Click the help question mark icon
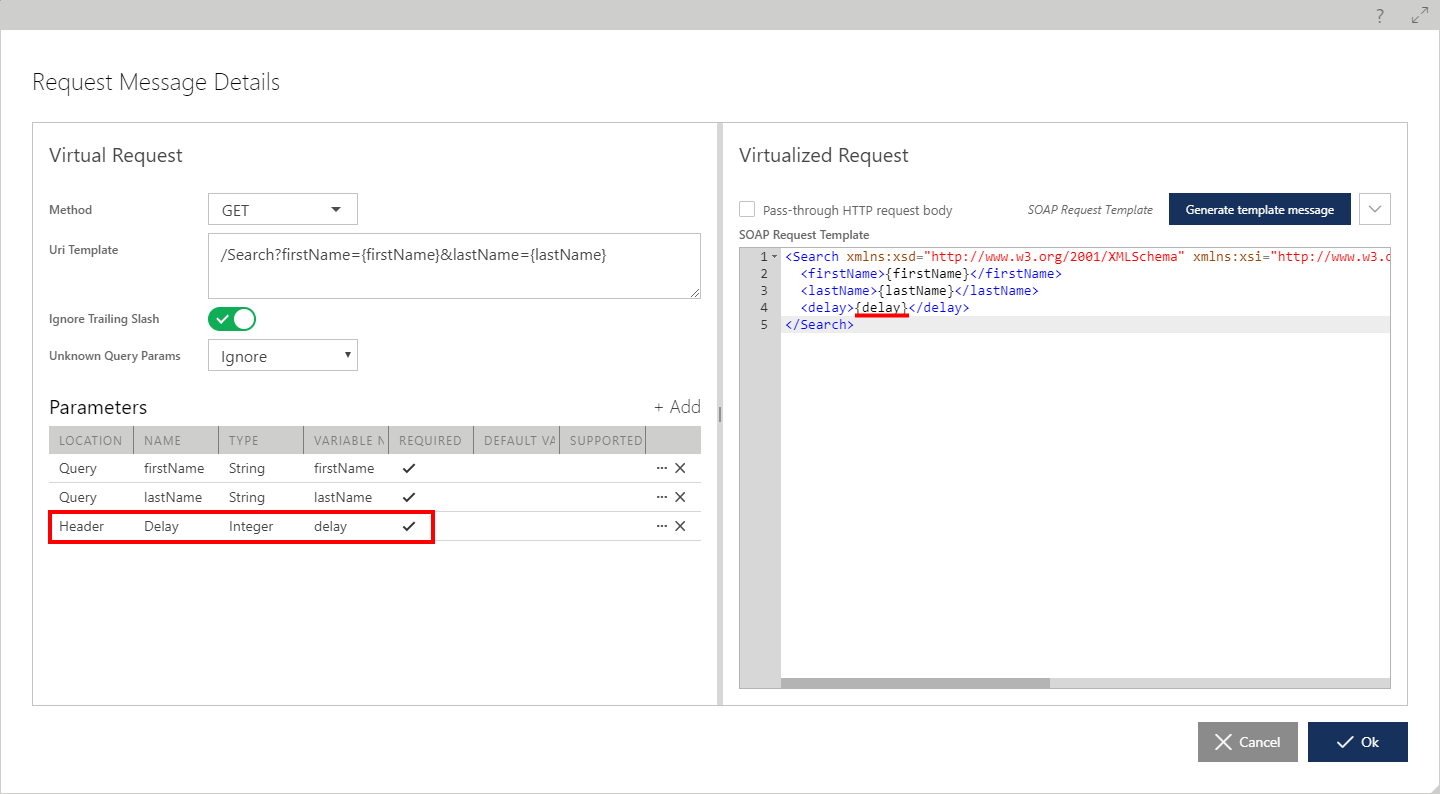 [x=1380, y=16]
